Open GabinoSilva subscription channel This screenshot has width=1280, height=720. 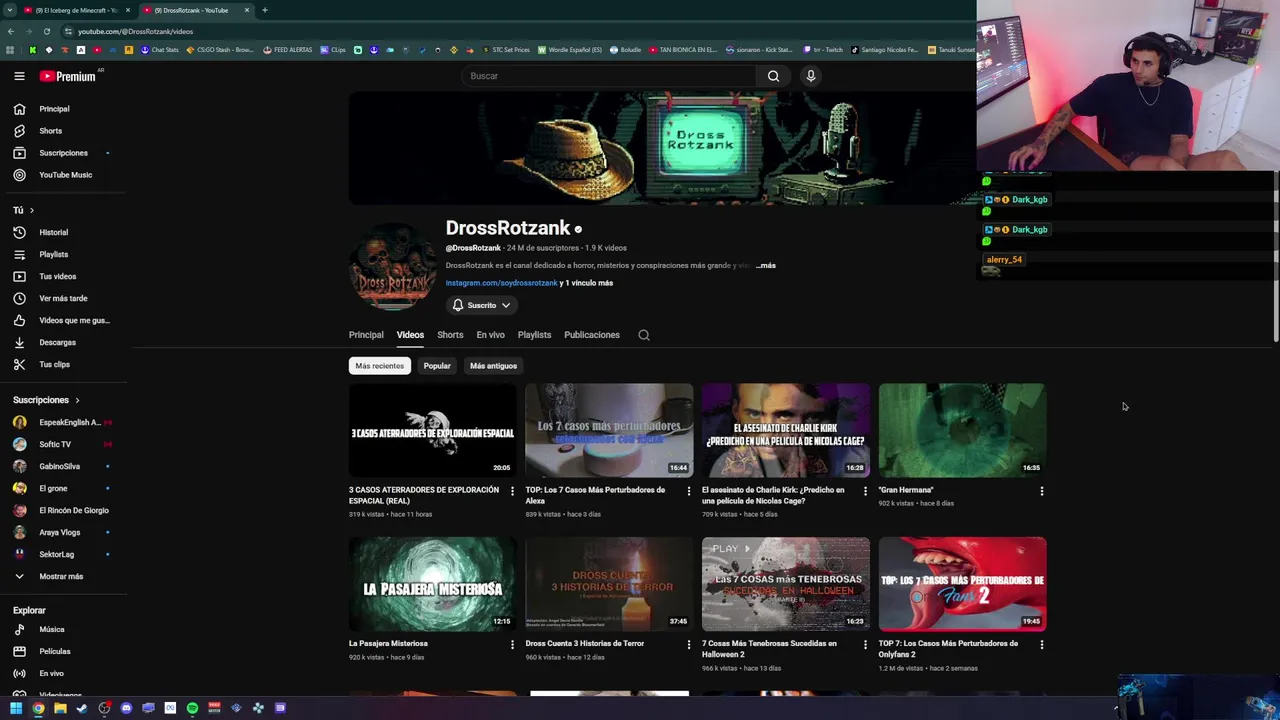coord(59,466)
